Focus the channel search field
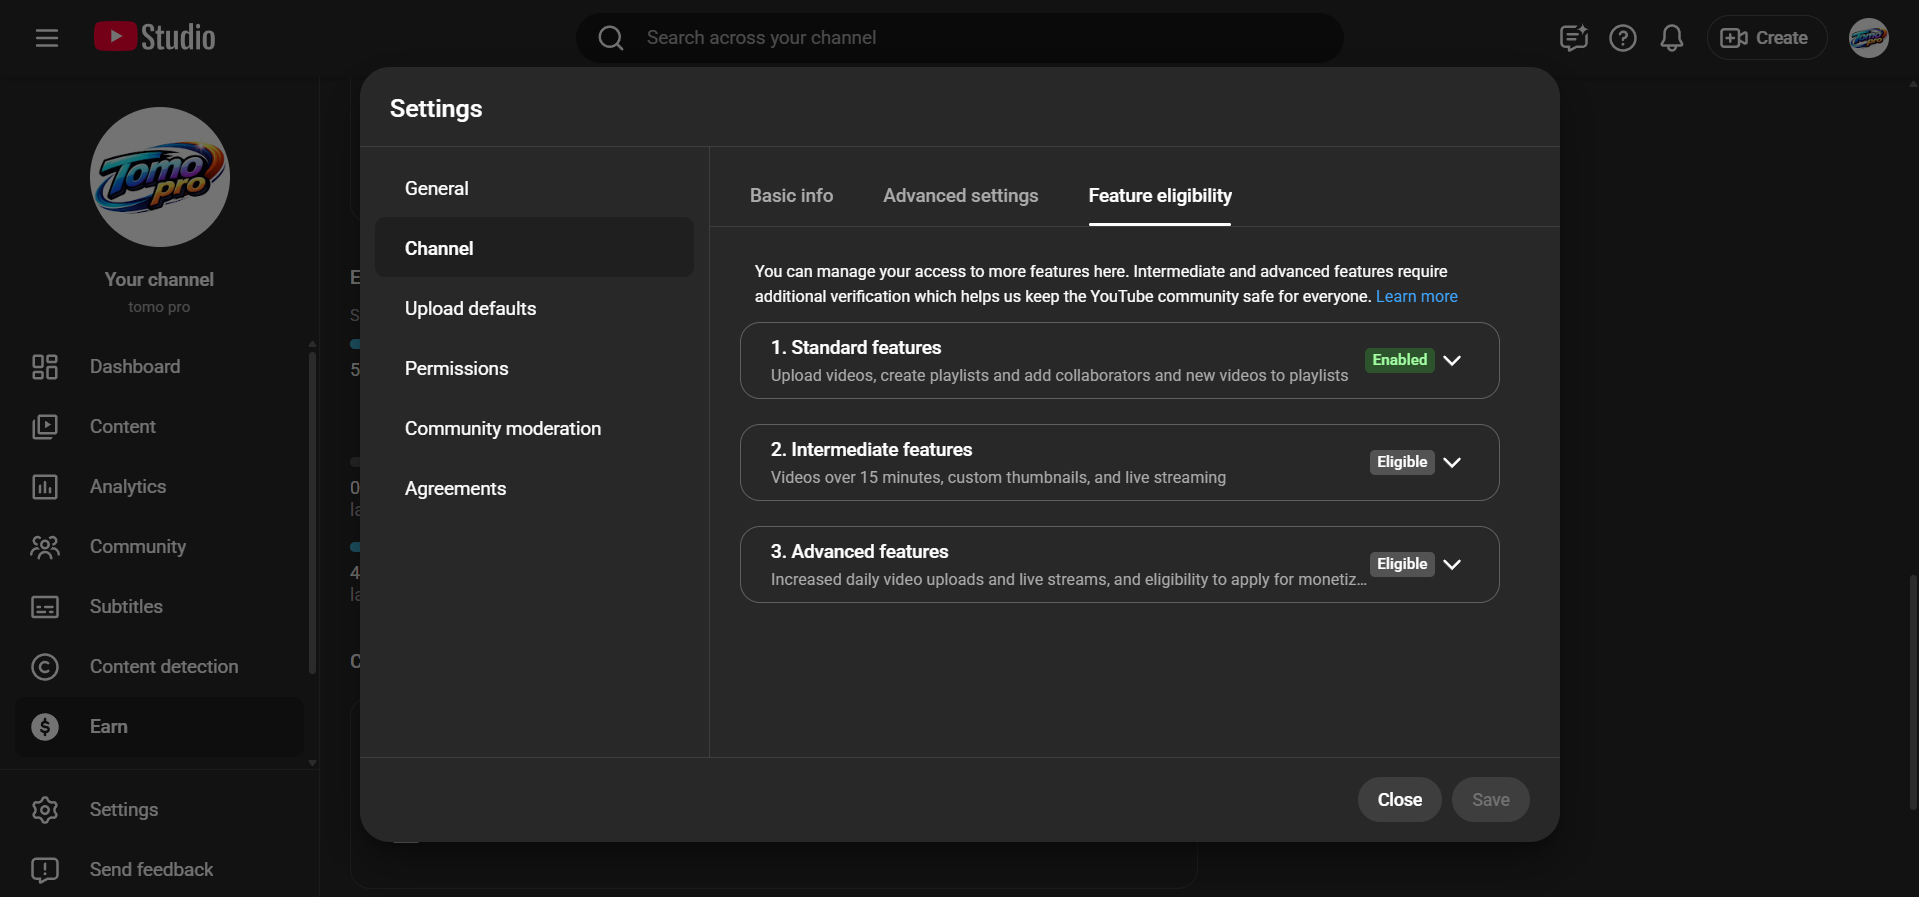The height and width of the screenshot is (897, 1919). (960, 38)
